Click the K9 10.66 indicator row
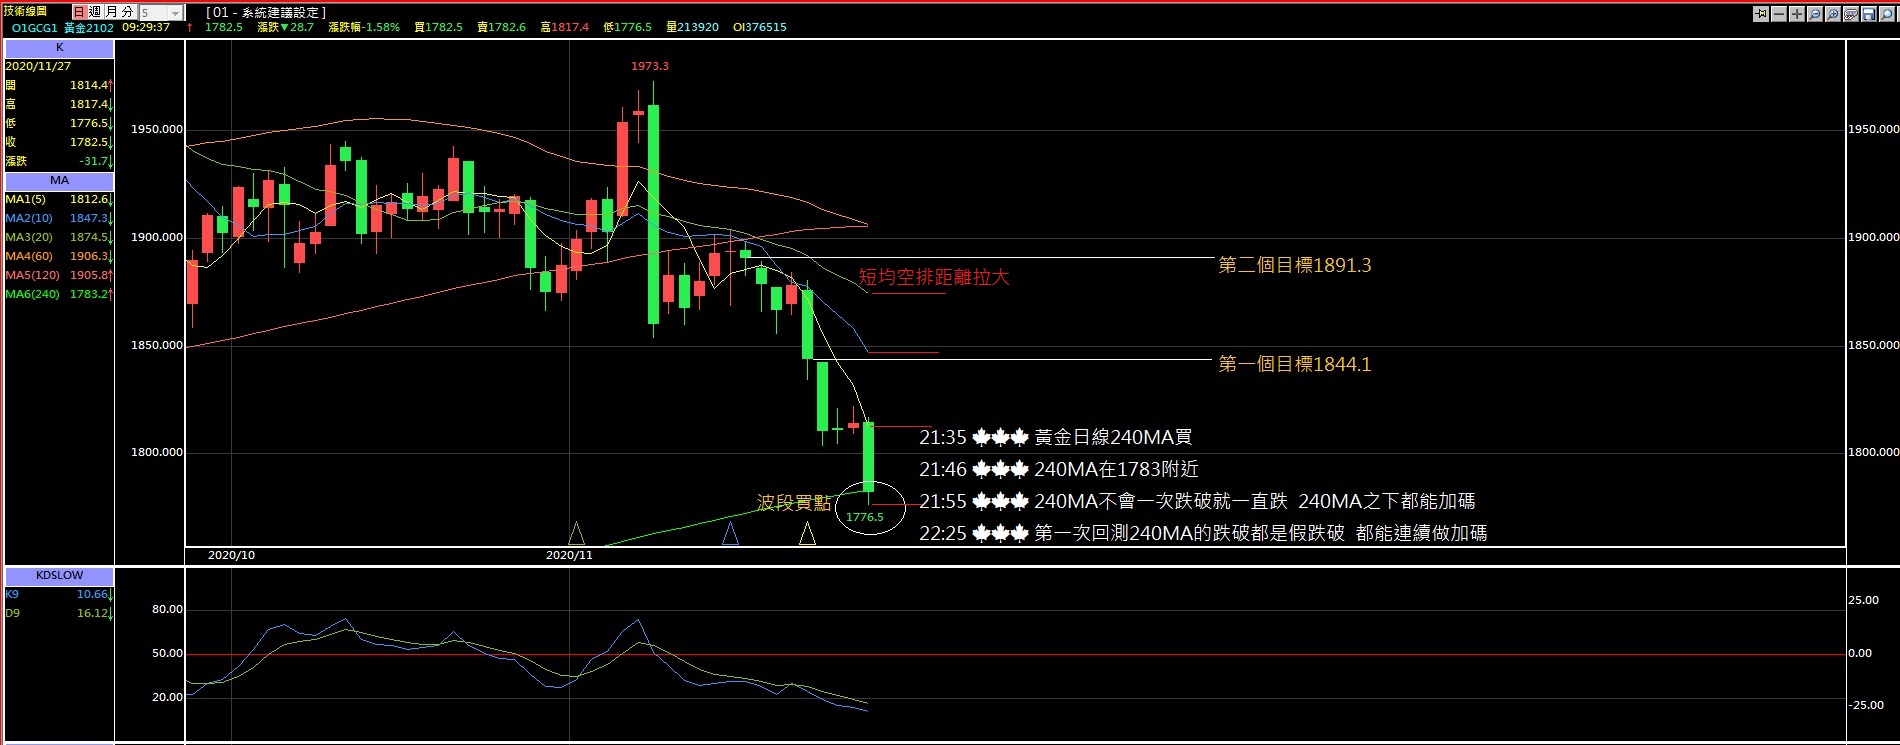This screenshot has height=745, width=1900. (60, 594)
